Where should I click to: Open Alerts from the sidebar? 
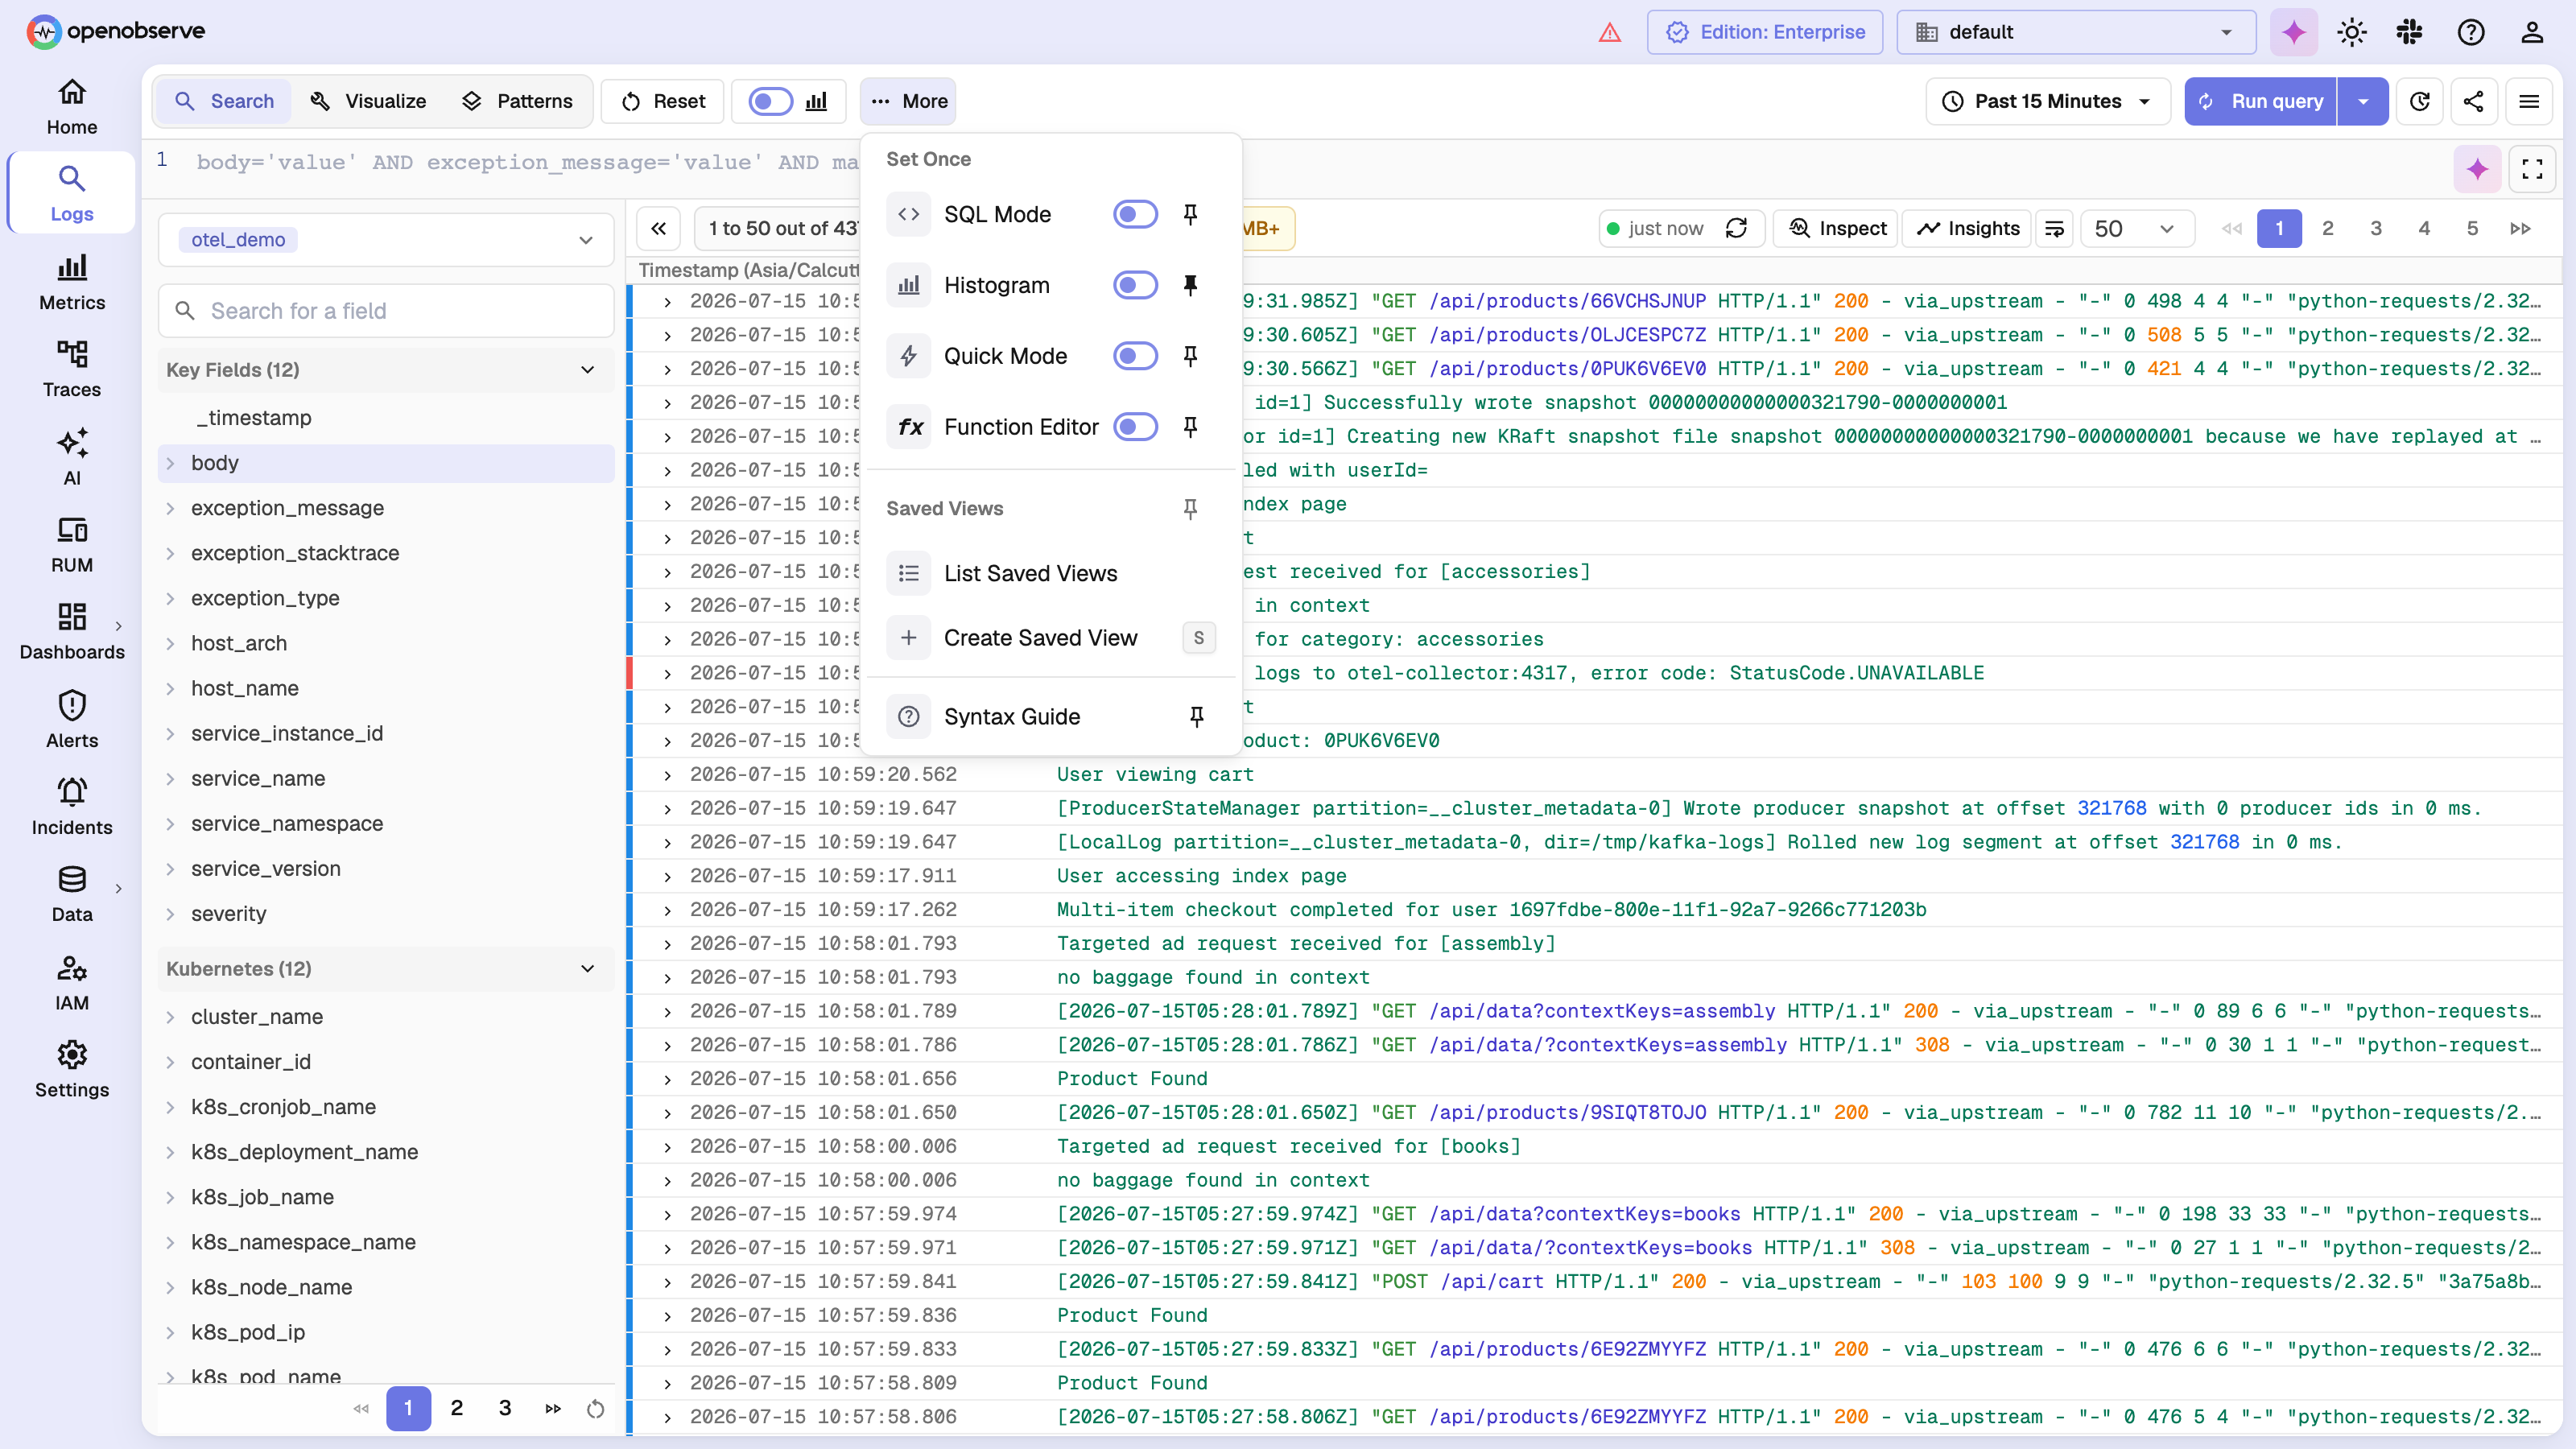(x=72, y=719)
